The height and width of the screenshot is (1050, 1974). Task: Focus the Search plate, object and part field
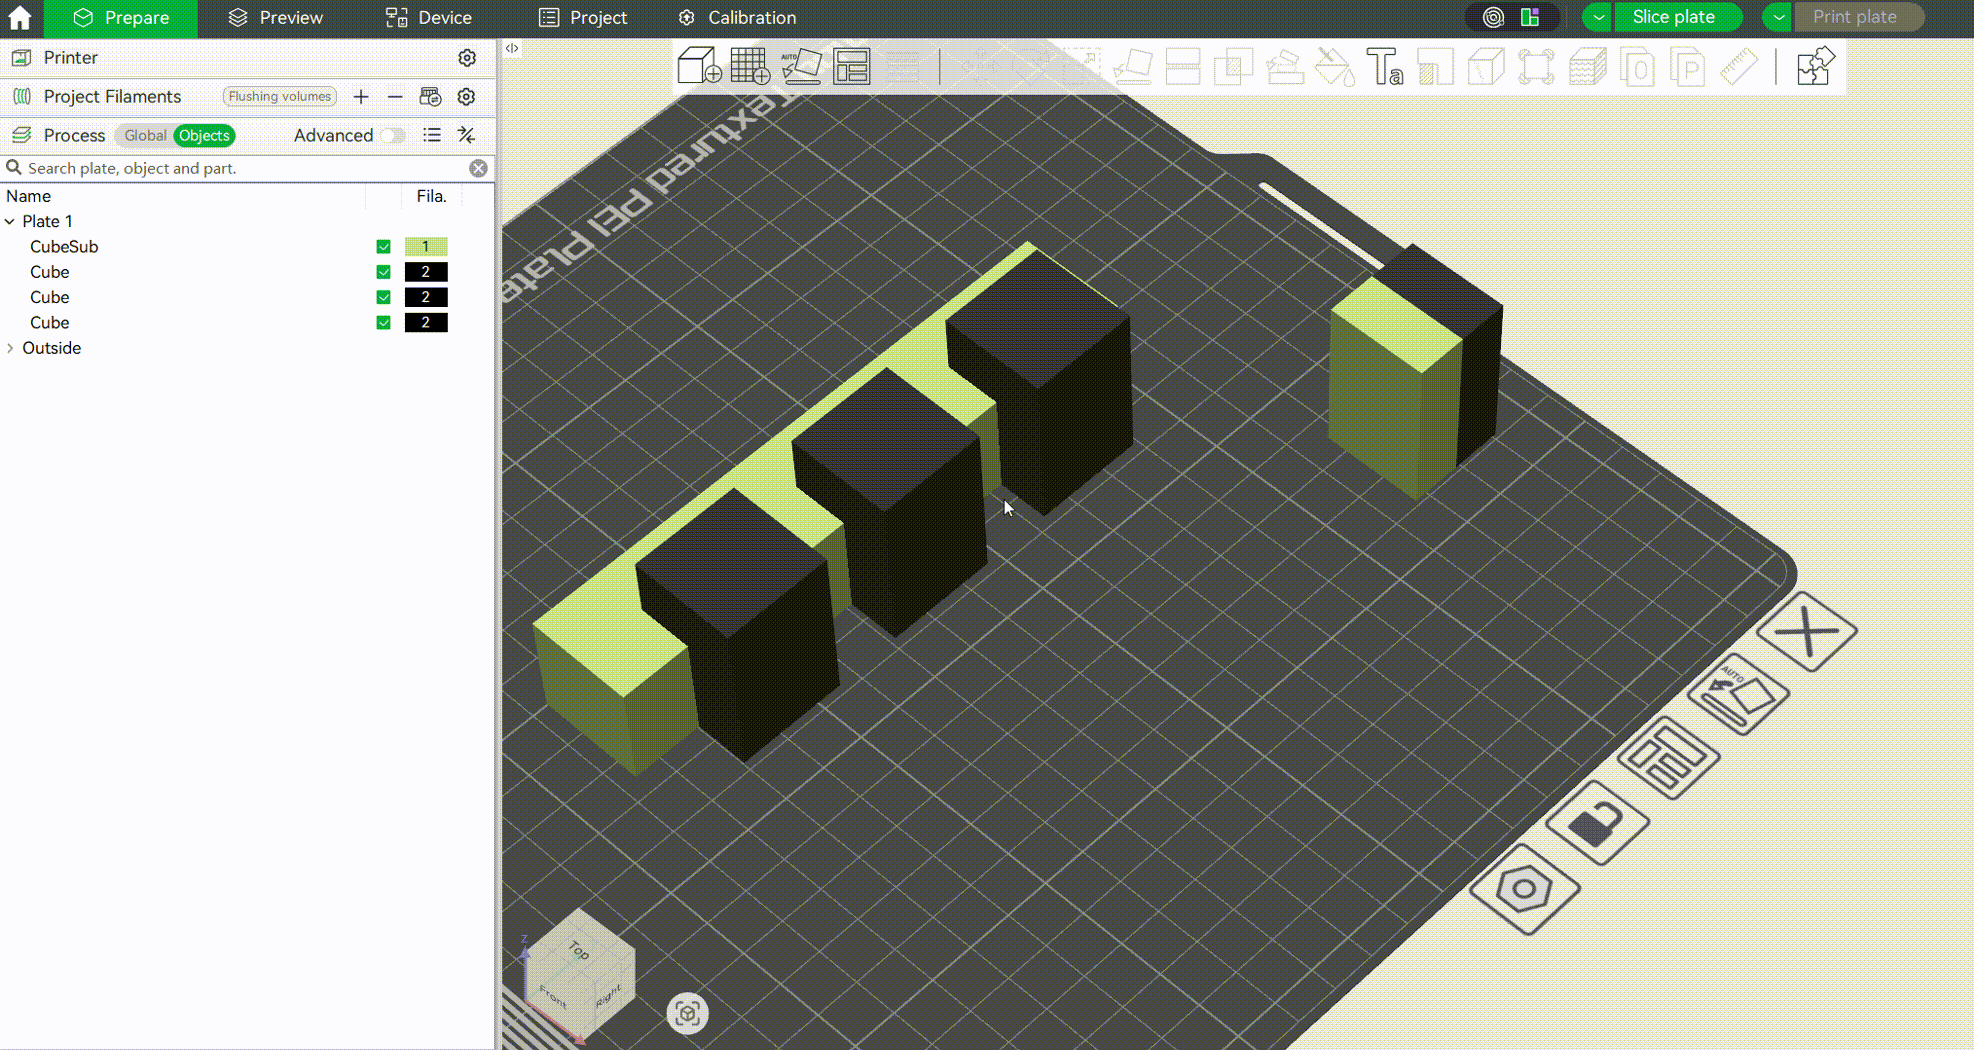tap(245, 168)
